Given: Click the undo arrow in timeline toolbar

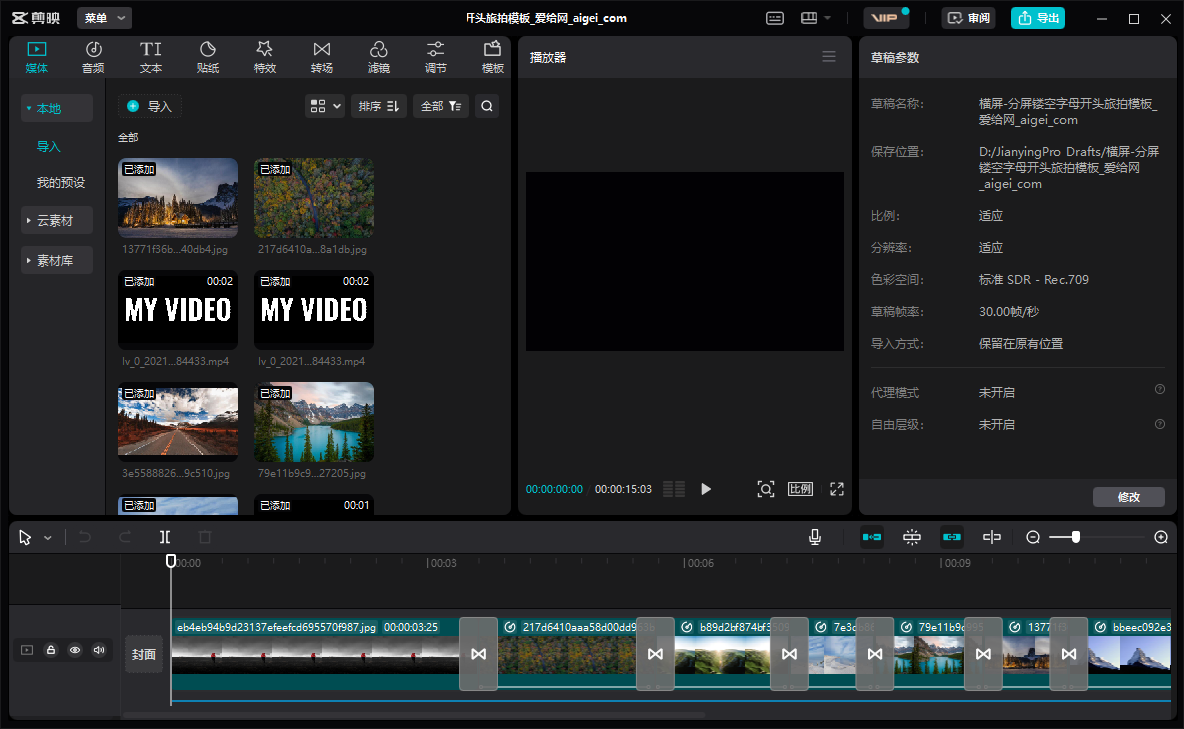Looking at the screenshot, I should [85, 537].
